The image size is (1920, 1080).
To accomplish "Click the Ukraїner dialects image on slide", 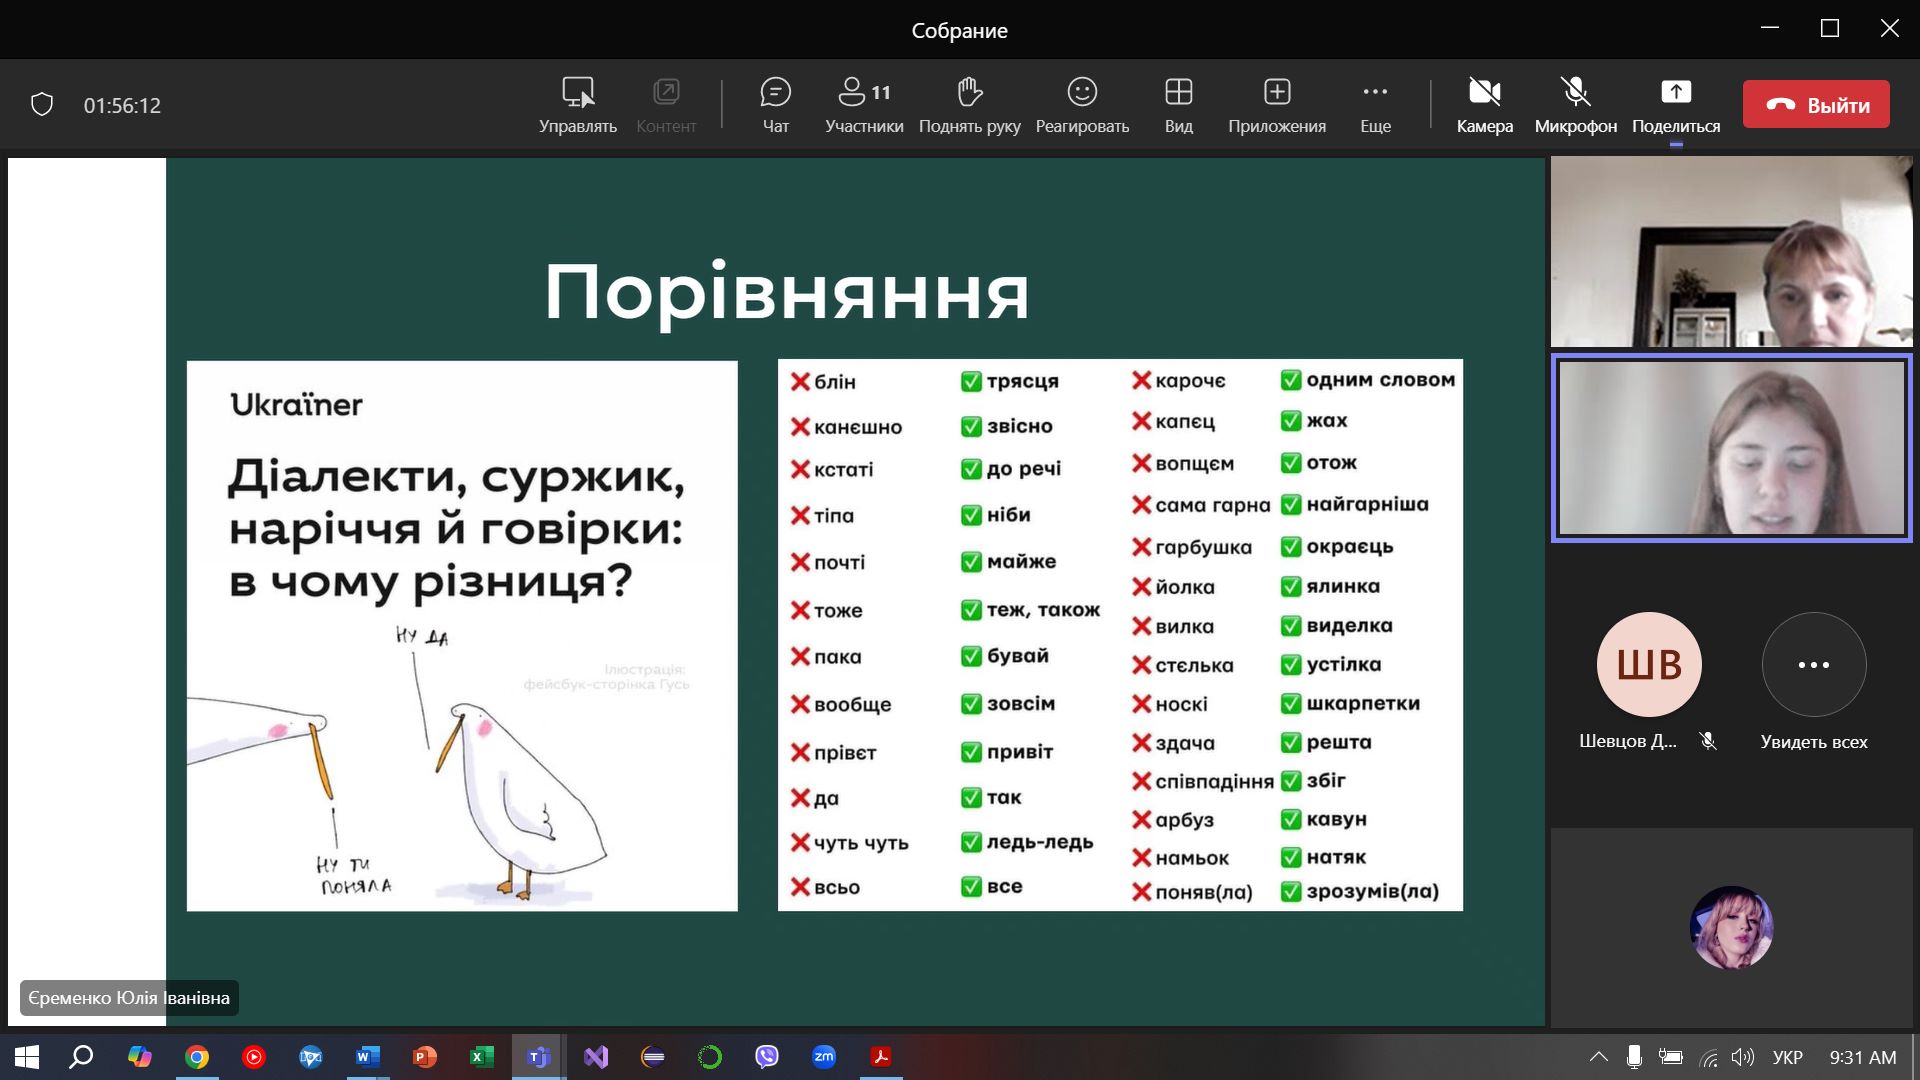I will click(462, 636).
